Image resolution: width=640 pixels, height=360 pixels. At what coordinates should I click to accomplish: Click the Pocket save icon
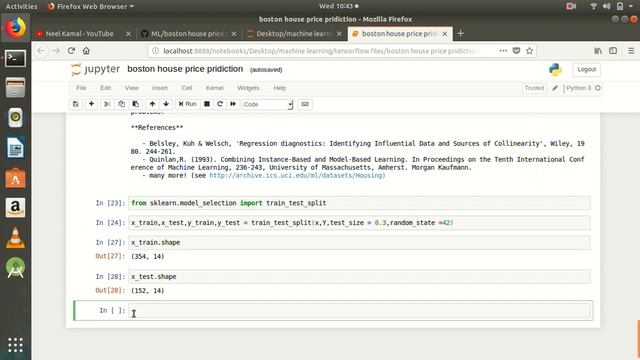point(516,51)
